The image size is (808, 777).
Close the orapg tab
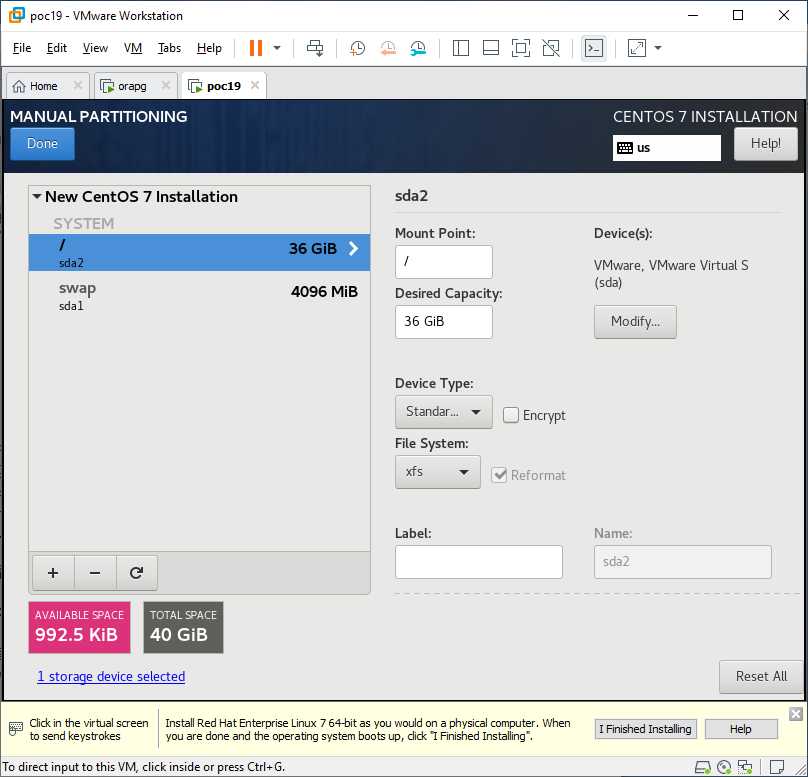click(x=166, y=85)
